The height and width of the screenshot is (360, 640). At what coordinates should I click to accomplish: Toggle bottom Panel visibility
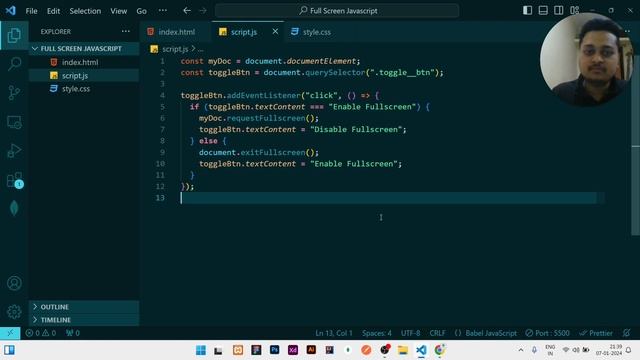click(x=543, y=11)
